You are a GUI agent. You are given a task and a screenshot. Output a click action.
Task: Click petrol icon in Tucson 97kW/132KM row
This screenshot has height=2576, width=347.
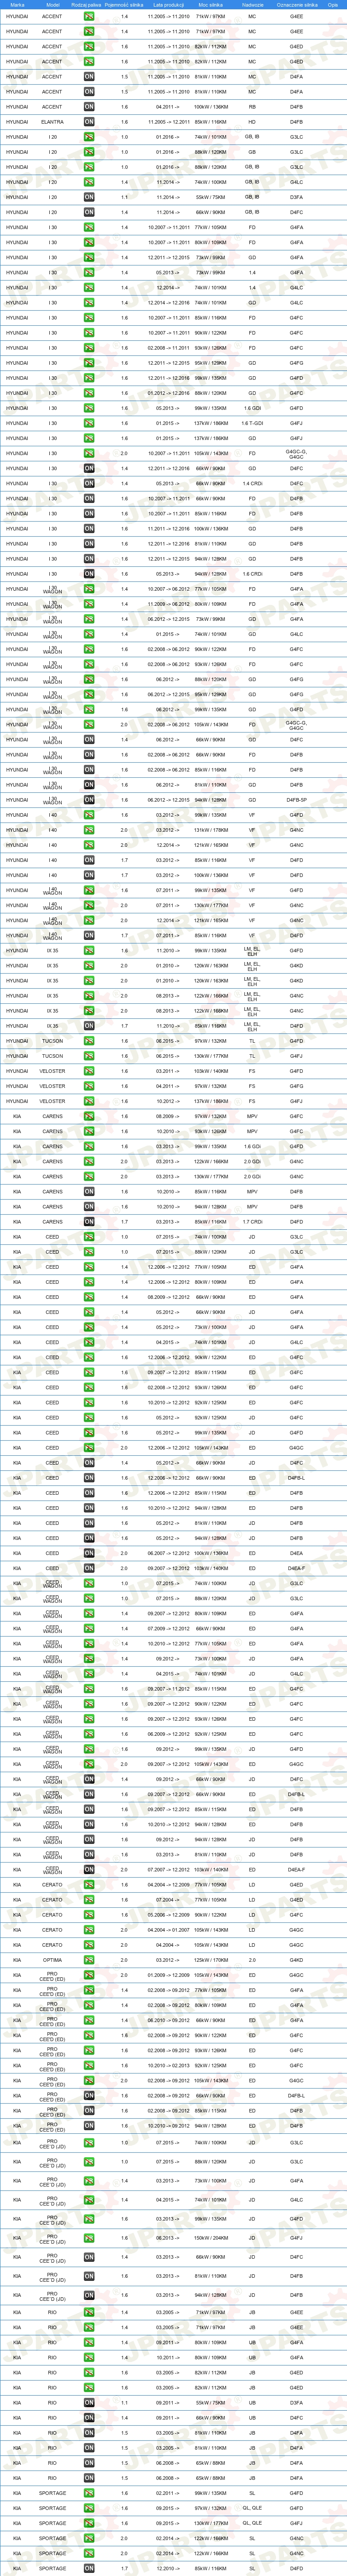pyautogui.click(x=89, y=1041)
